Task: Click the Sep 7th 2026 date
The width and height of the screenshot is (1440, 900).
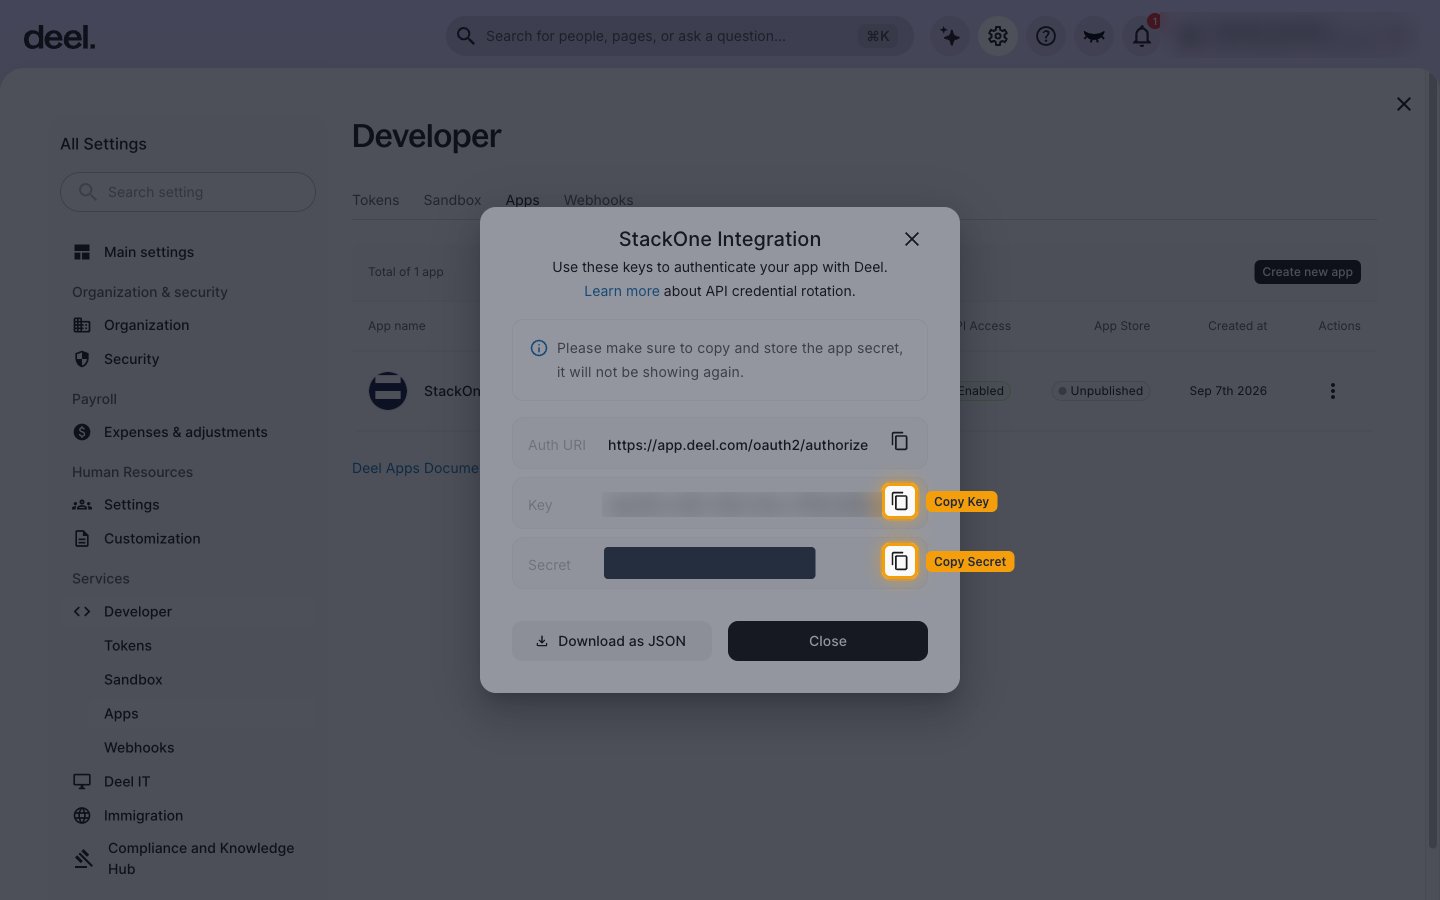Action: (1228, 391)
